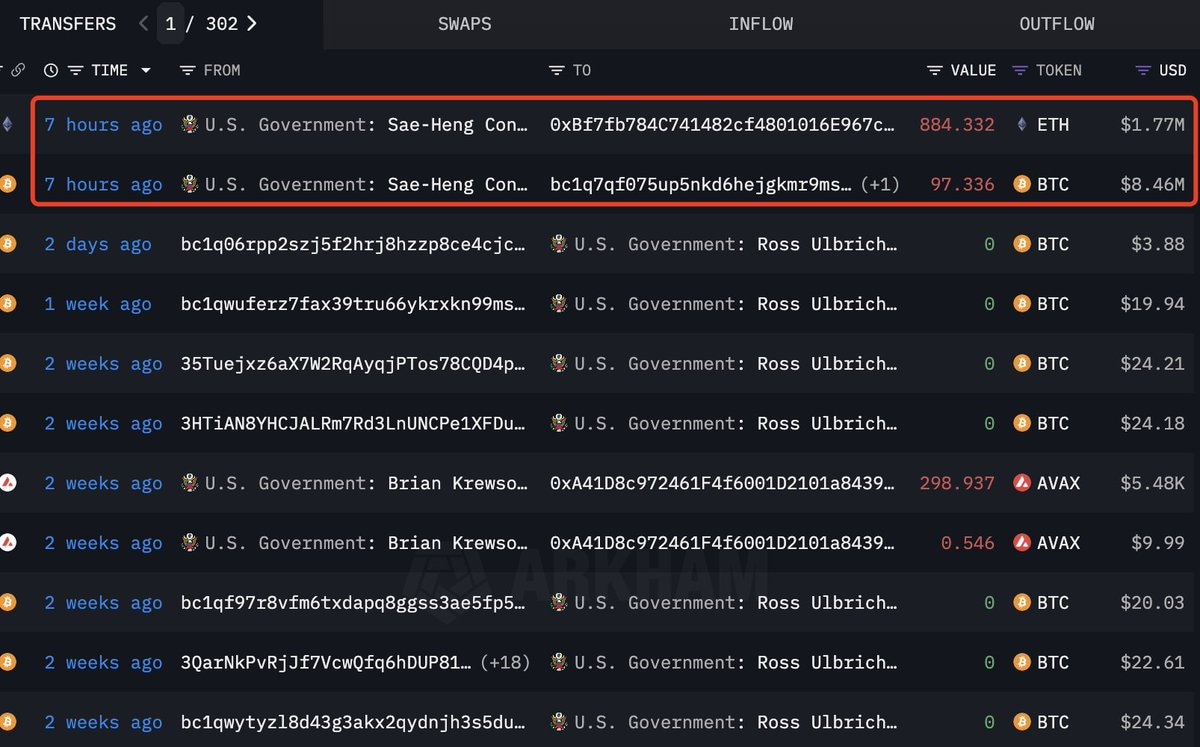Select the OUTFLOW tab
This screenshot has height=747, width=1200.
click(x=1056, y=23)
